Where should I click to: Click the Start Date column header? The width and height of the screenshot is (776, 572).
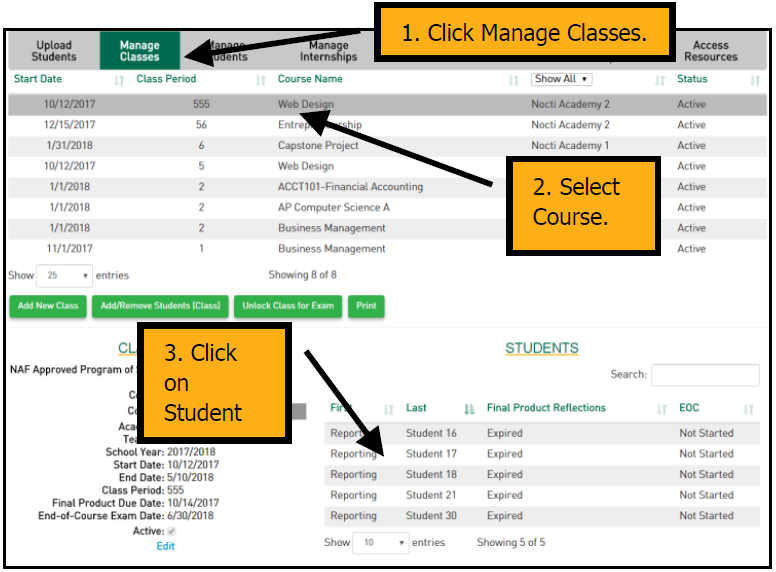pyautogui.click(x=38, y=79)
